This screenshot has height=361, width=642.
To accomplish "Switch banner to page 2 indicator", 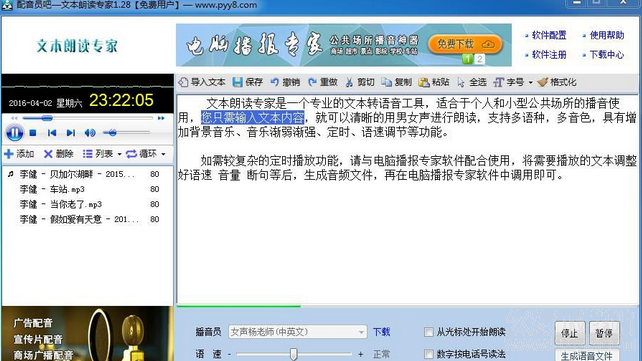I will tap(479, 59).
